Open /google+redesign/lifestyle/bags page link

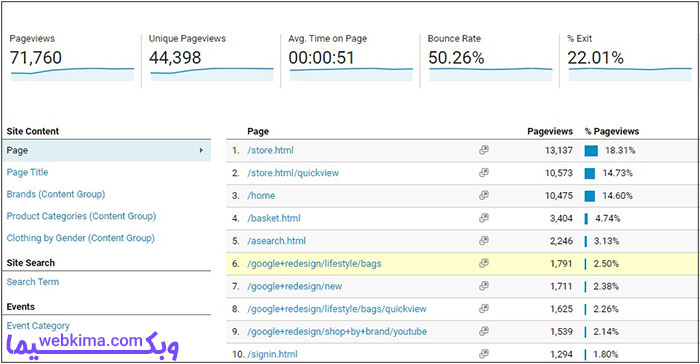314,264
